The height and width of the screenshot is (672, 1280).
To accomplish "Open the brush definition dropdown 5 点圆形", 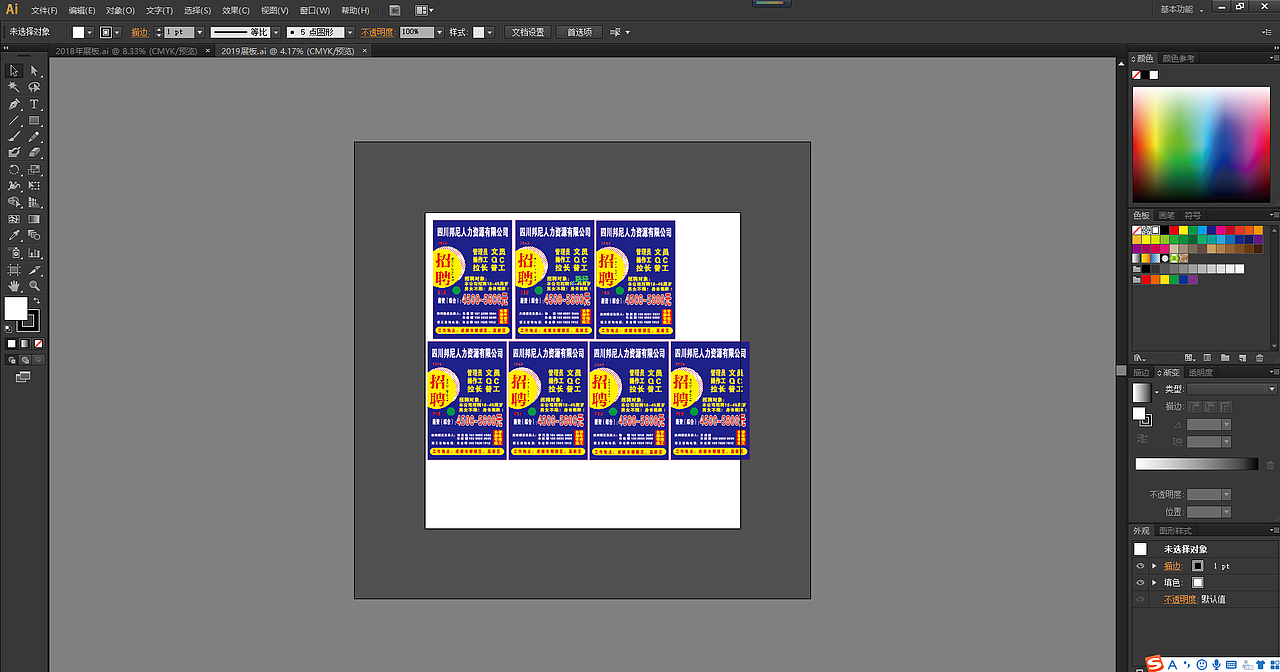I will coord(349,32).
